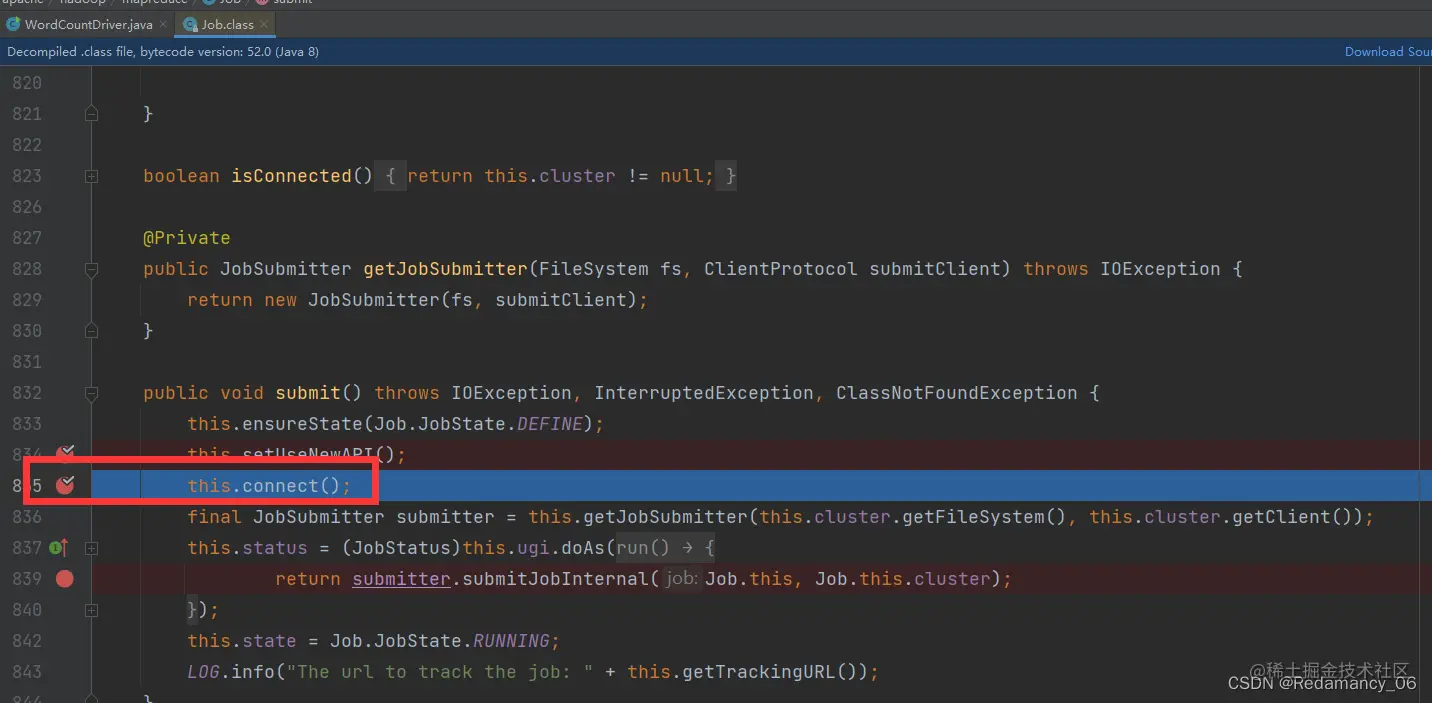Click the @Private annotation

click(x=187, y=238)
